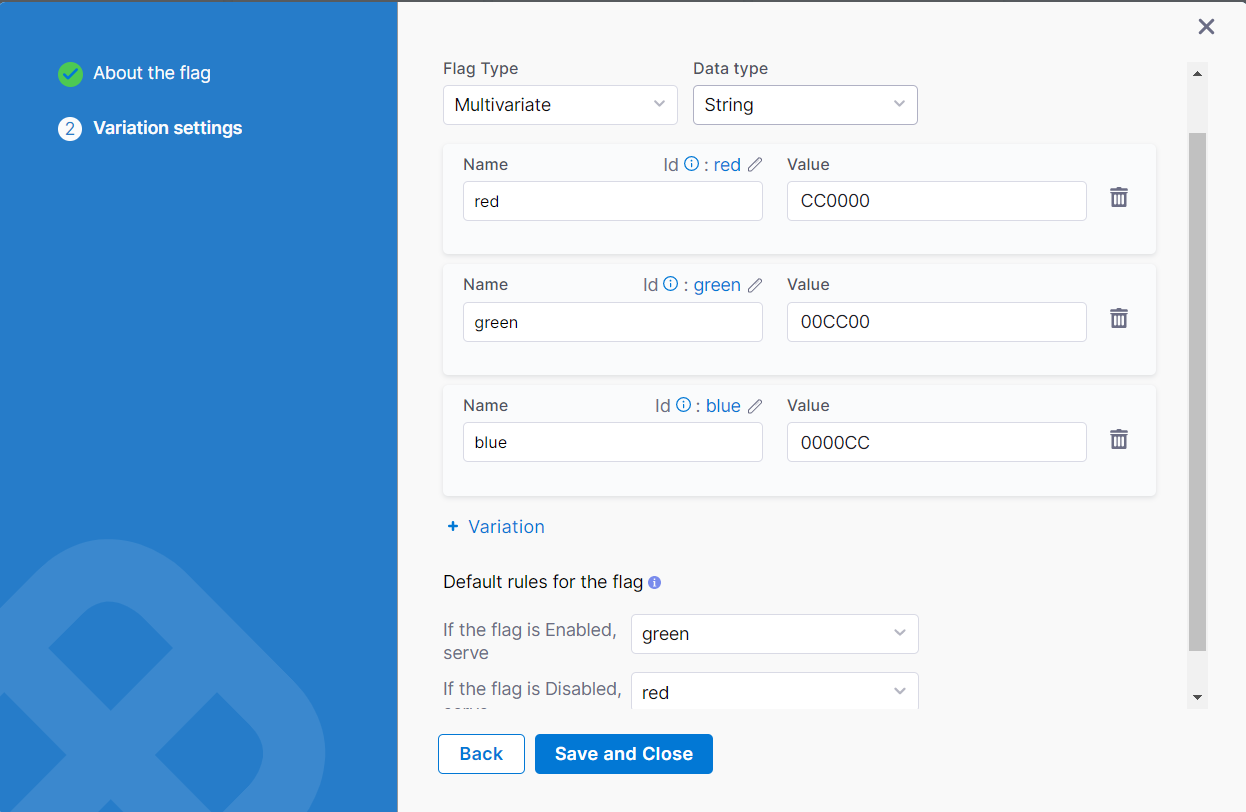Click the Name field containing red

(x=613, y=201)
